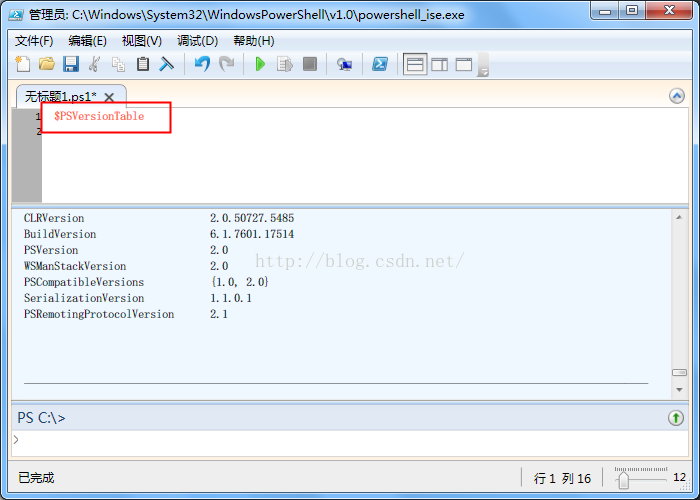Output pane scrollbar down arrow

click(679, 390)
